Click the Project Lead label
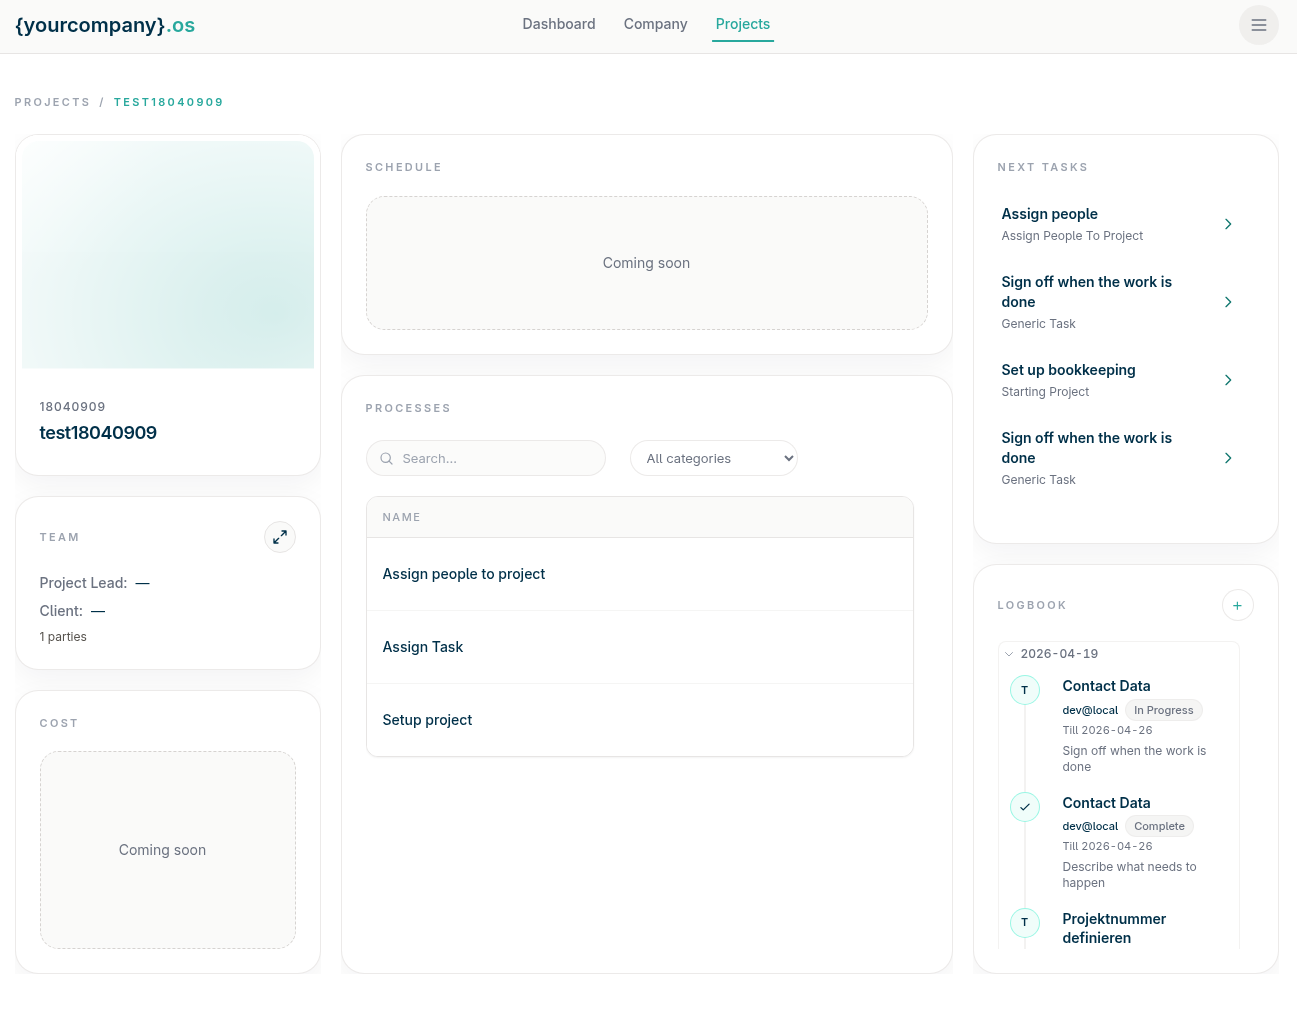Screen dimensions: 1297x1024 pyautogui.click(x=83, y=583)
